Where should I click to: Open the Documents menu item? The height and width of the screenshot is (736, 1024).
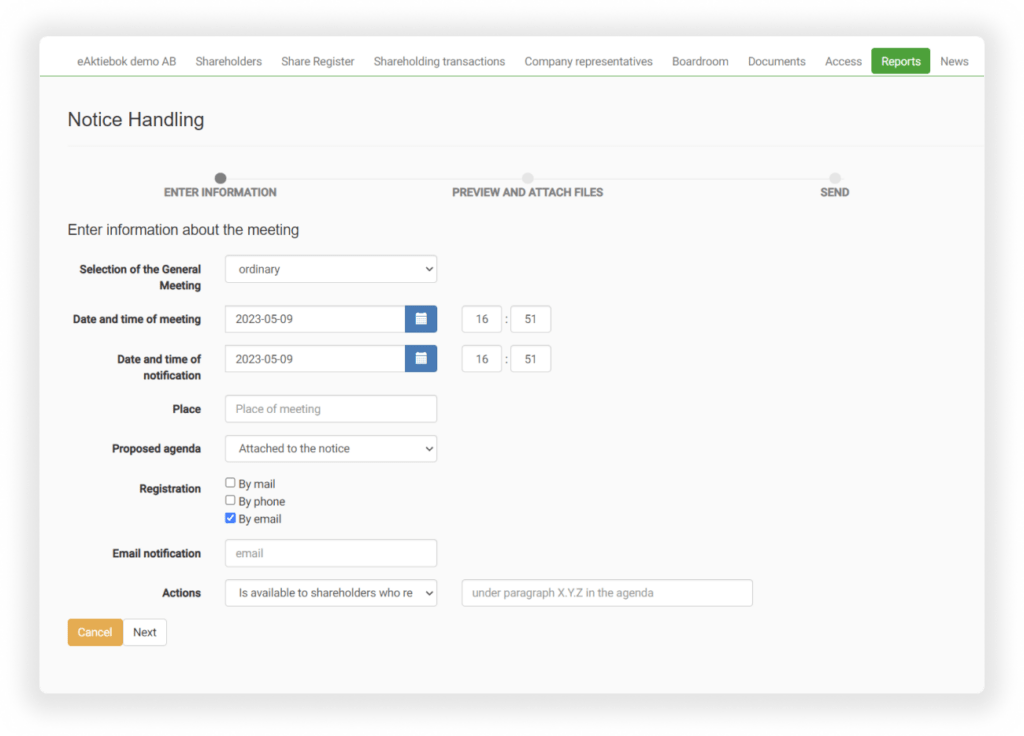point(776,61)
